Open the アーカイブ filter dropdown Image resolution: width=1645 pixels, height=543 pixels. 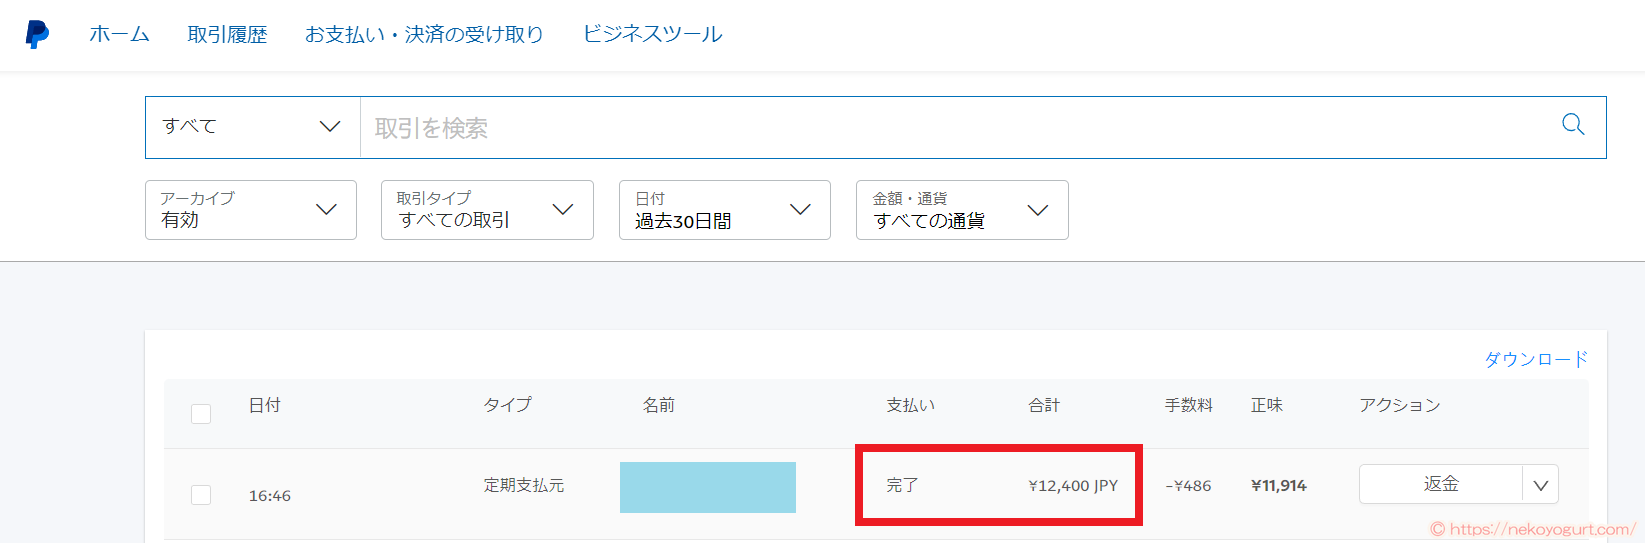tap(251, 210)
